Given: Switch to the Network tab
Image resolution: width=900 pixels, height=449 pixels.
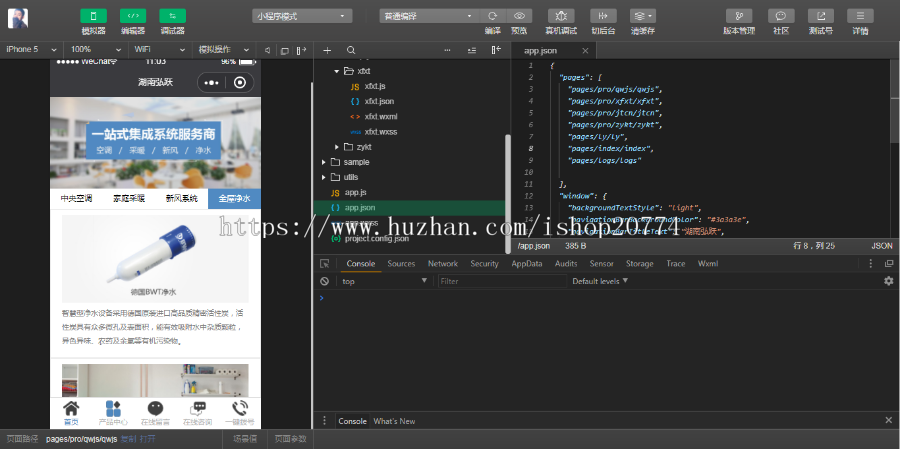Looking at the screenshot, I should point(443,264).
